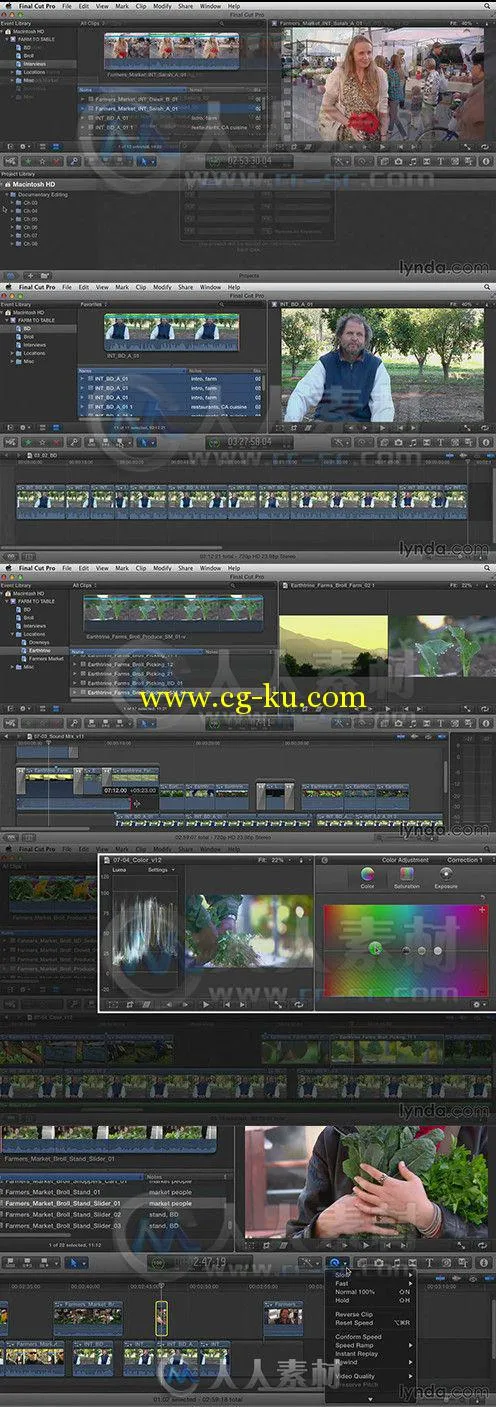This screenshot has height=1407, width=496.
Task: Choose Fast from the Retime menu
Action: 343,1284
